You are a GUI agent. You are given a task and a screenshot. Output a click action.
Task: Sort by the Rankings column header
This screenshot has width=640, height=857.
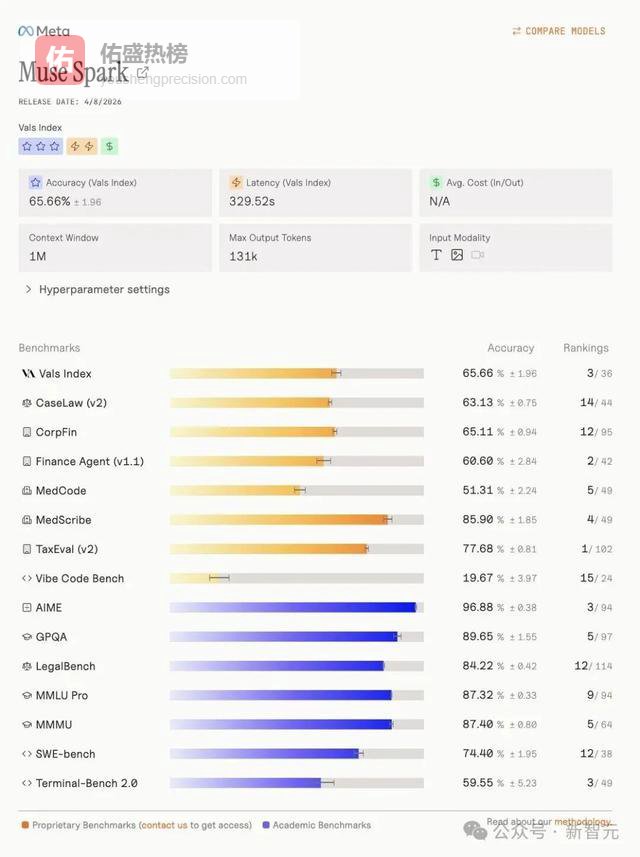pos(585,348)
